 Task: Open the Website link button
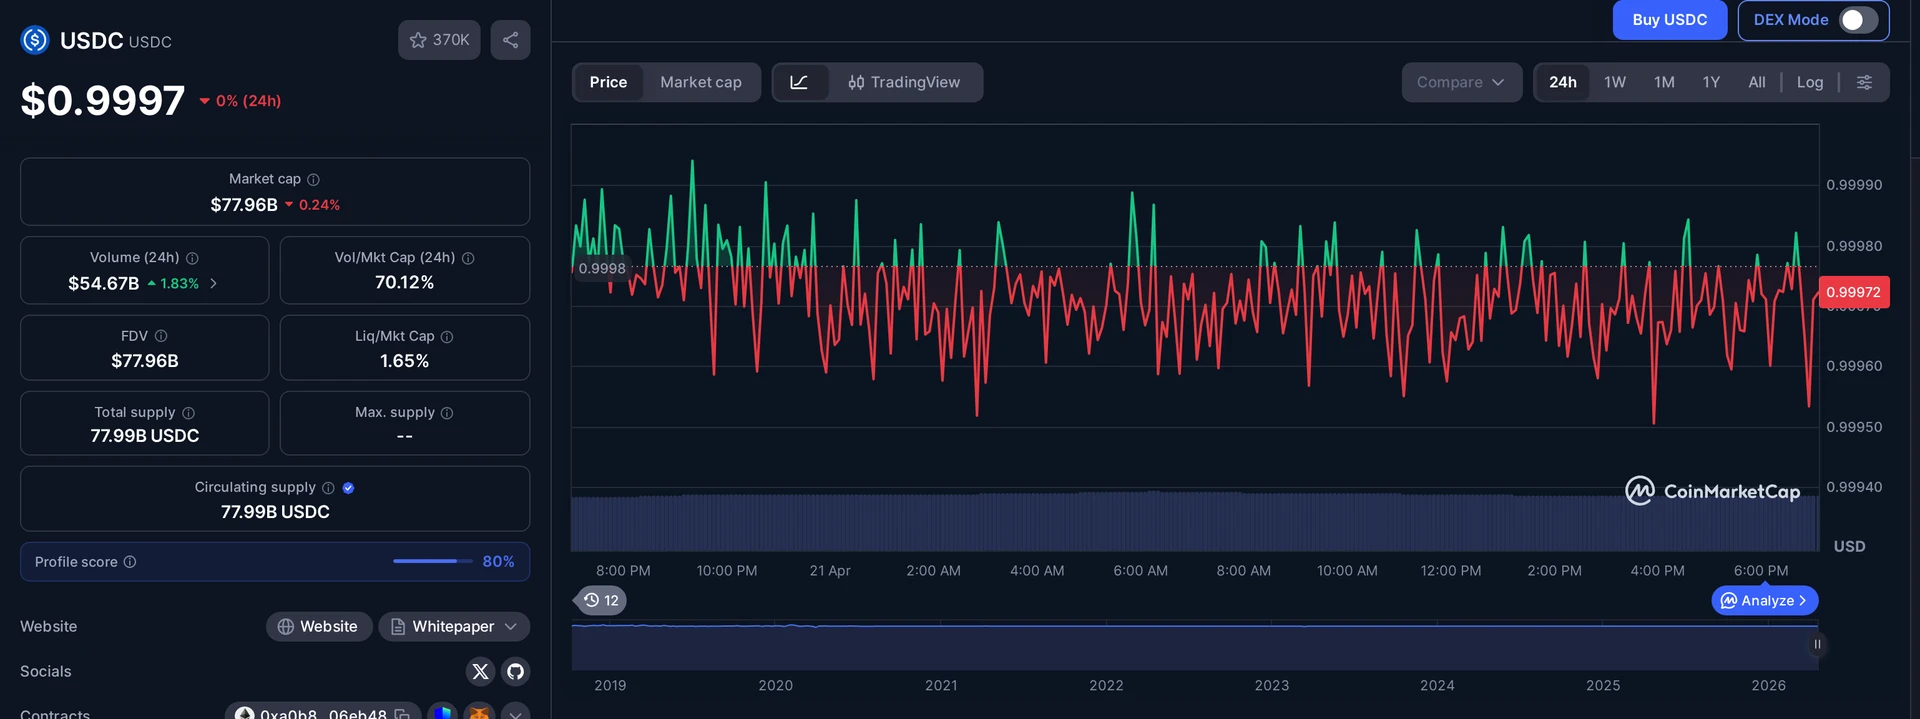click(x=319, y=626)
